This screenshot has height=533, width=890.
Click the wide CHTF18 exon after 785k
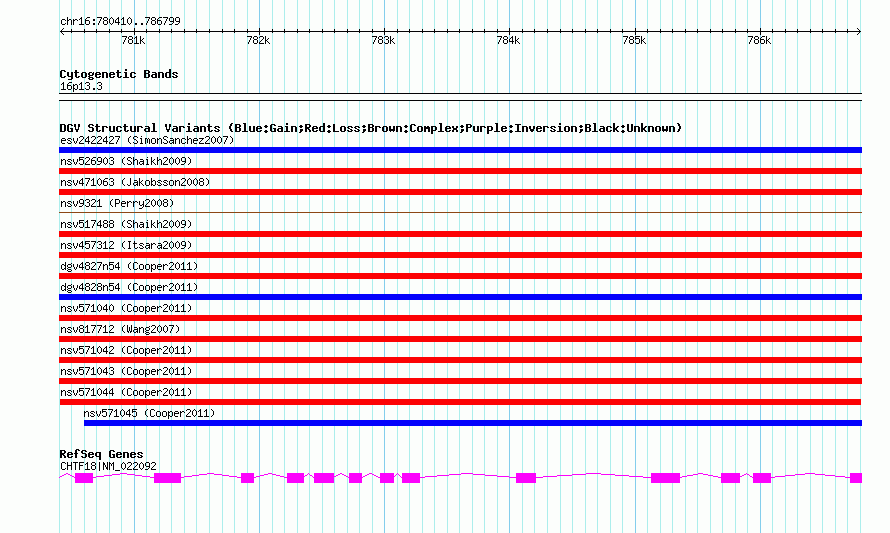coord(665,478)
